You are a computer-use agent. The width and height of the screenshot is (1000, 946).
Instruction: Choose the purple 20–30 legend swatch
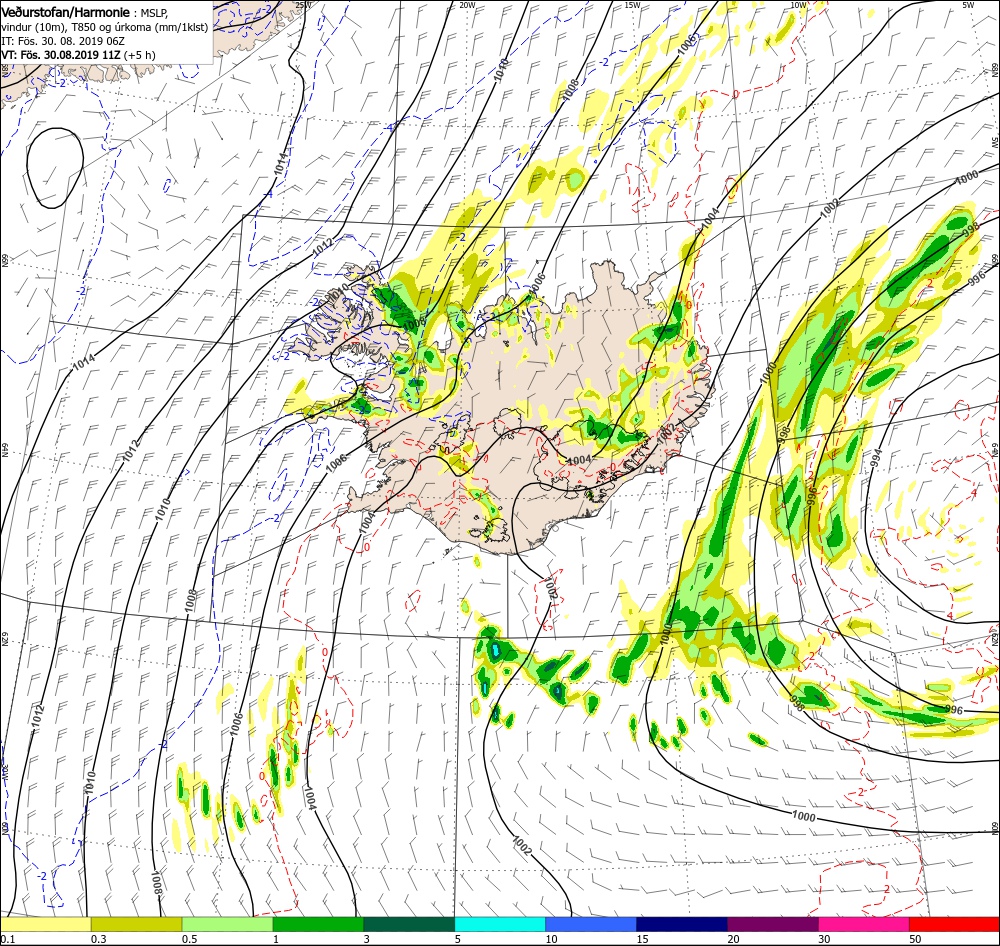click(772, 924)
